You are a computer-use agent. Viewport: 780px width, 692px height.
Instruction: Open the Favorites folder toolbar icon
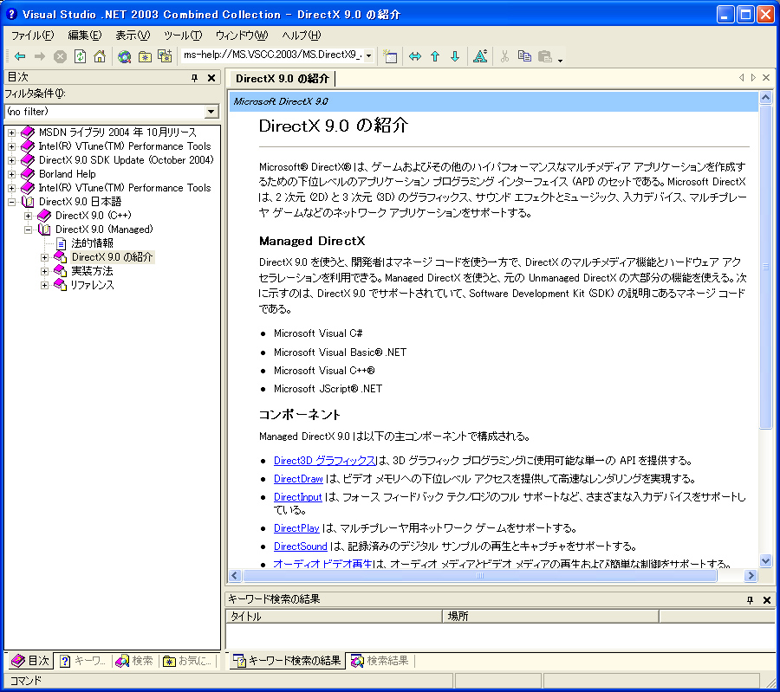pos(145,57)
